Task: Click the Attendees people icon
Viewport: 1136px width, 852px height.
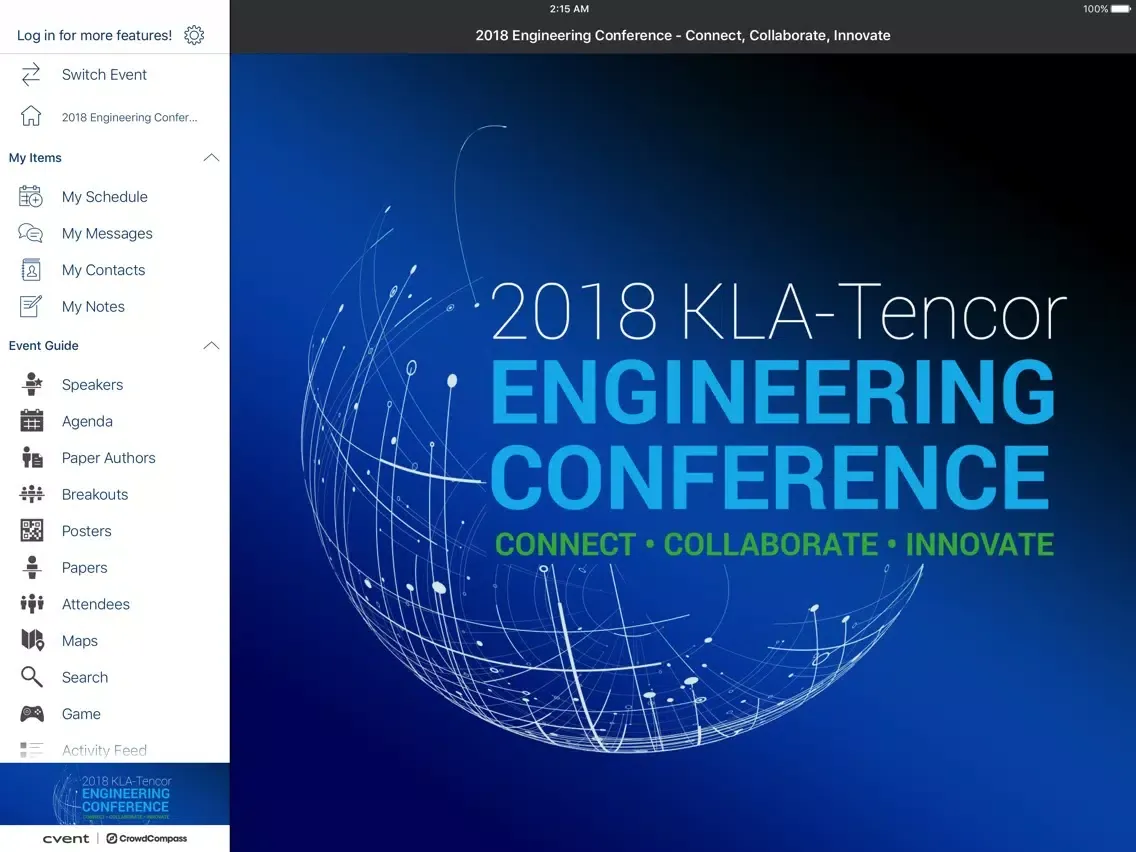Action: [32, 604]
